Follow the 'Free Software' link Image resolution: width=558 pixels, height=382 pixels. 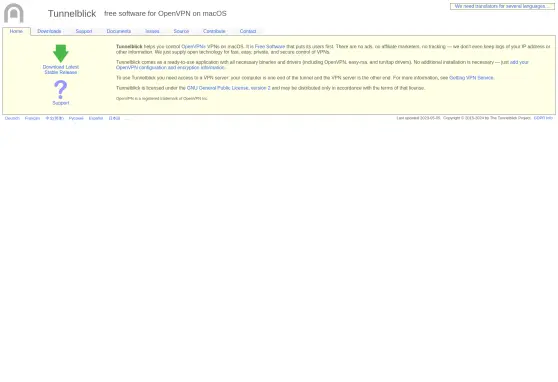tap(270, 47)
